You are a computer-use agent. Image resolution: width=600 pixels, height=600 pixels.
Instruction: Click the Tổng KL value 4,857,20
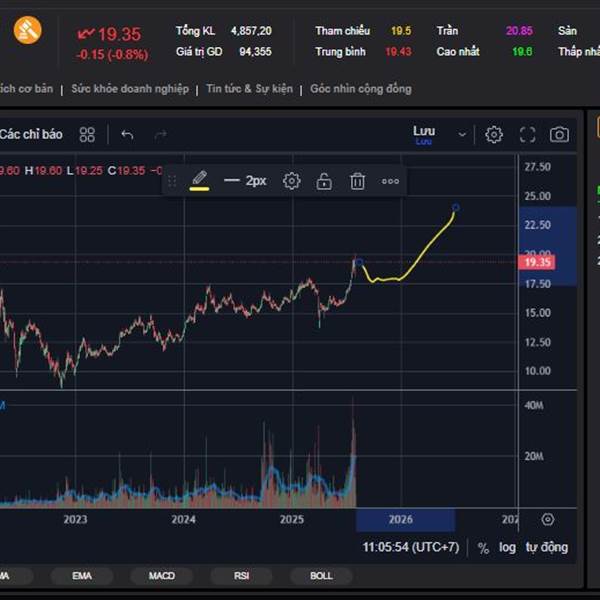coord(251,31)
